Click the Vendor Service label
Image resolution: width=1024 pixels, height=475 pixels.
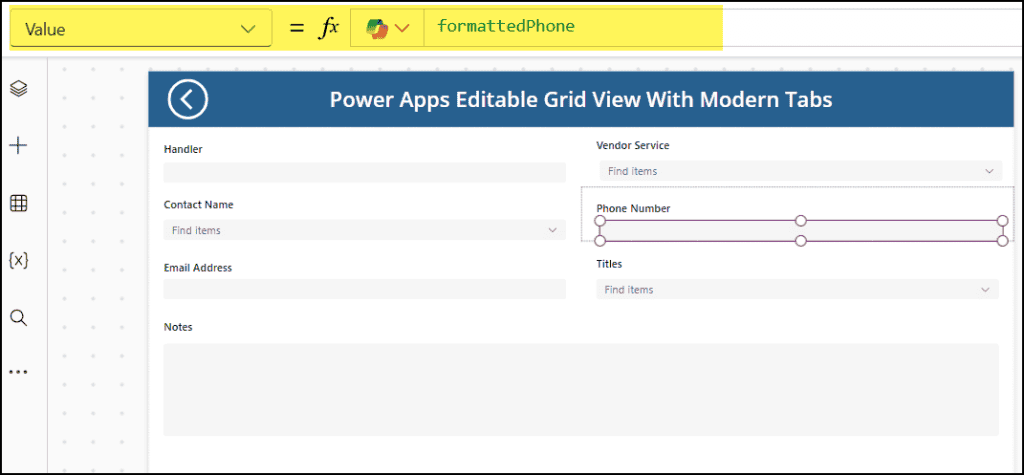[633, 145]
